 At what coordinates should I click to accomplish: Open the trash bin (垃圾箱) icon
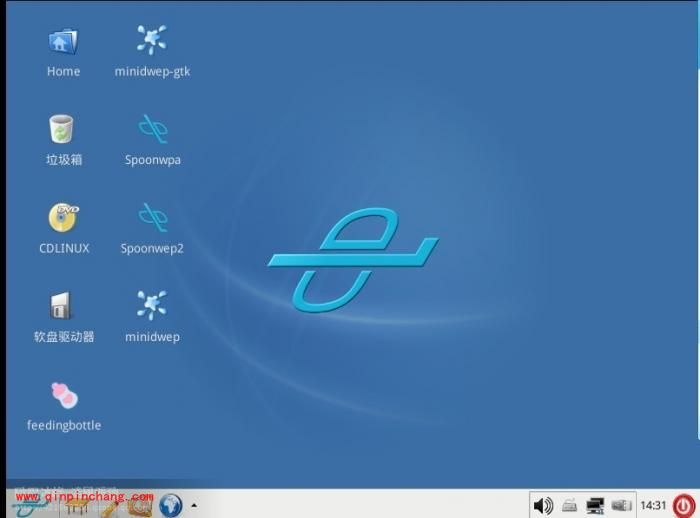(x=62, y=129)
